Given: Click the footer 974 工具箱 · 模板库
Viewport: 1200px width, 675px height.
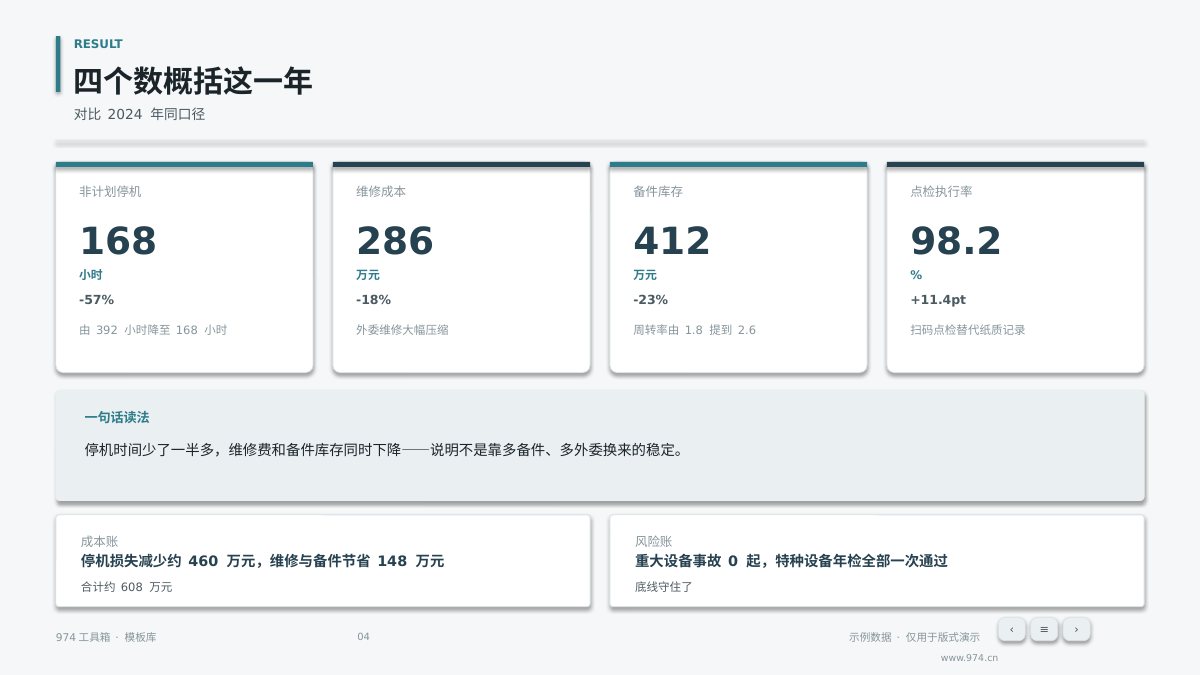Looking at the screenshot, I should 106,637.
